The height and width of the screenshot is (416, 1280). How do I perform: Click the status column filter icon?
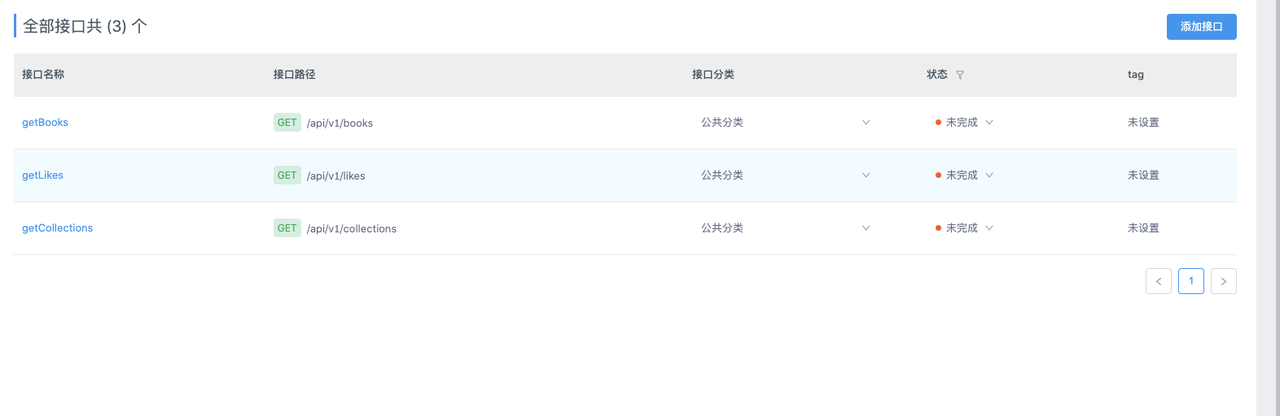point(960,75)
